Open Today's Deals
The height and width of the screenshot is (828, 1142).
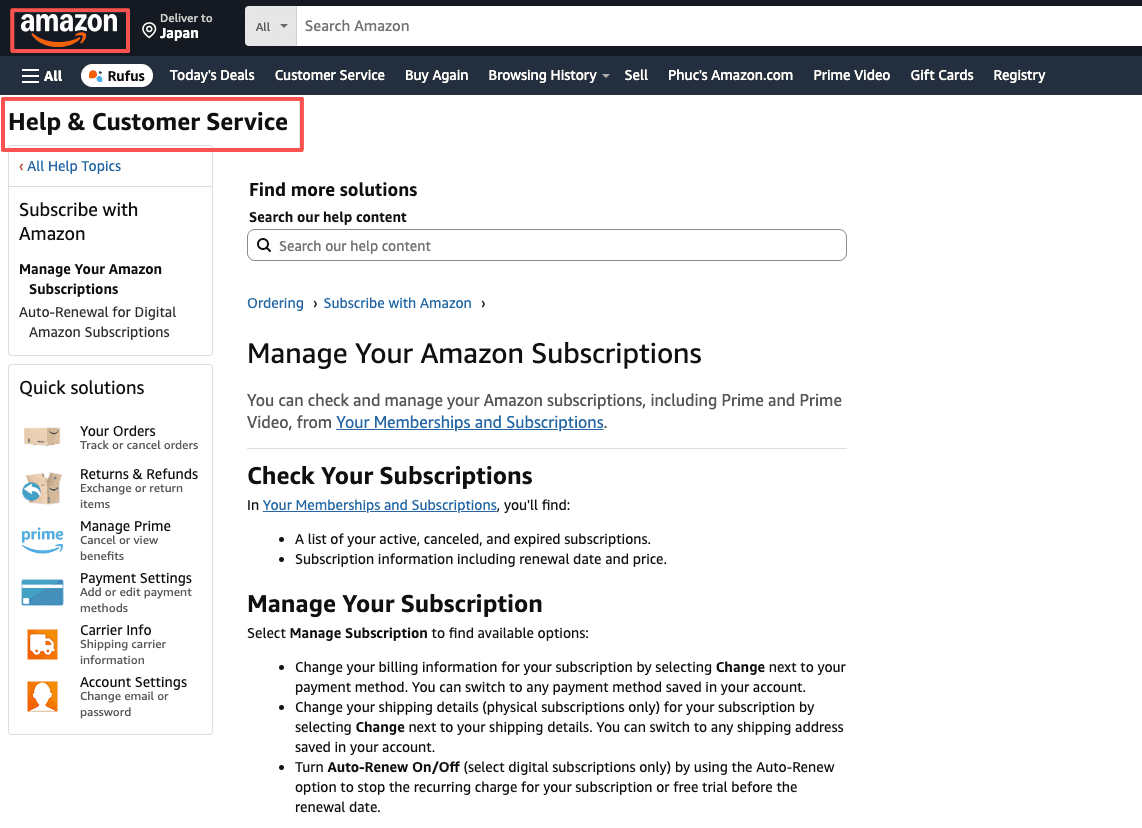tap(211, 75)
